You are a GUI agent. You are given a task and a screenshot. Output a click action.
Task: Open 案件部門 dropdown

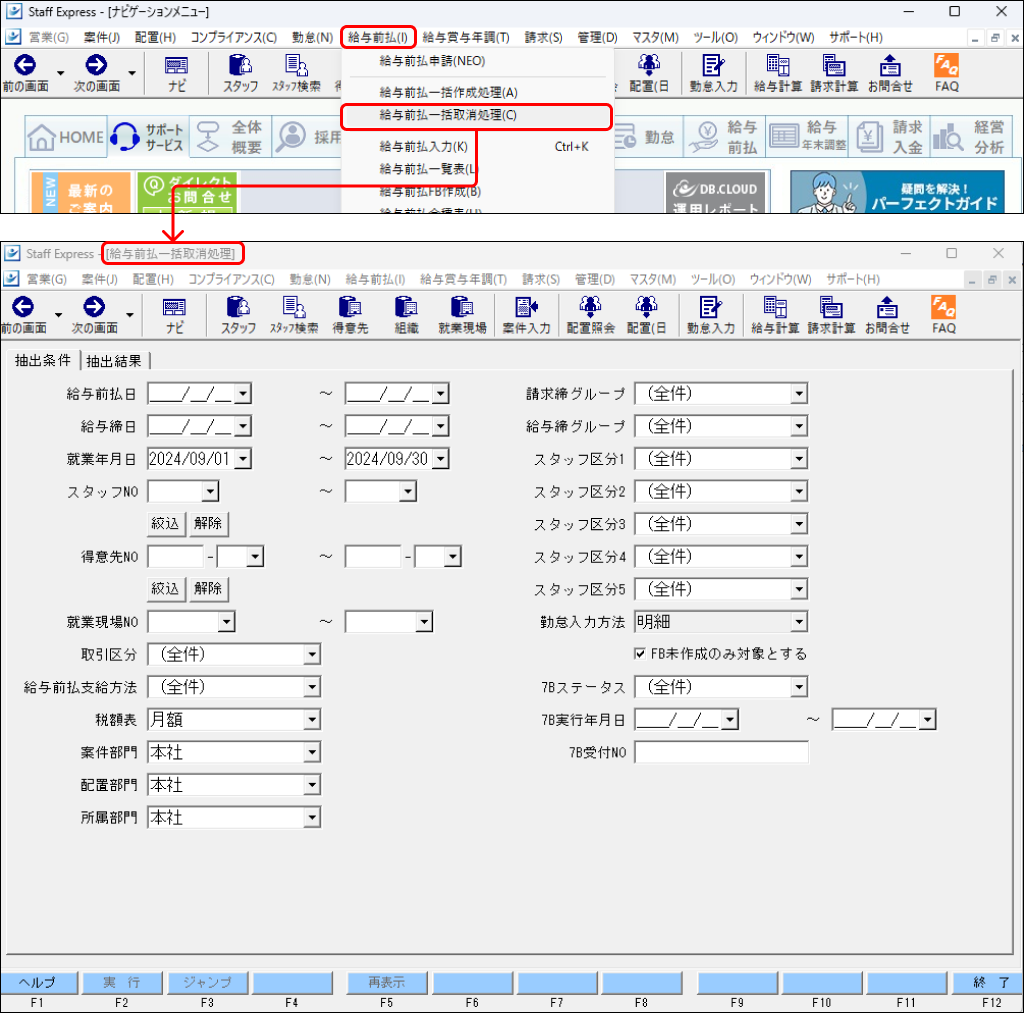(x=312, y=752)
